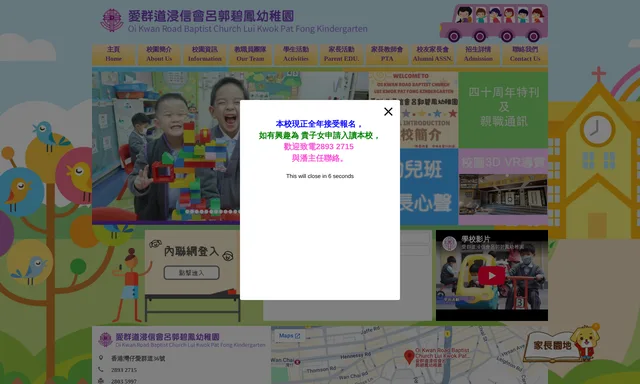Click the popup phone number 2893 2715
The width and height of the screenshot is (640, 384).
click(x=335, y=146)
